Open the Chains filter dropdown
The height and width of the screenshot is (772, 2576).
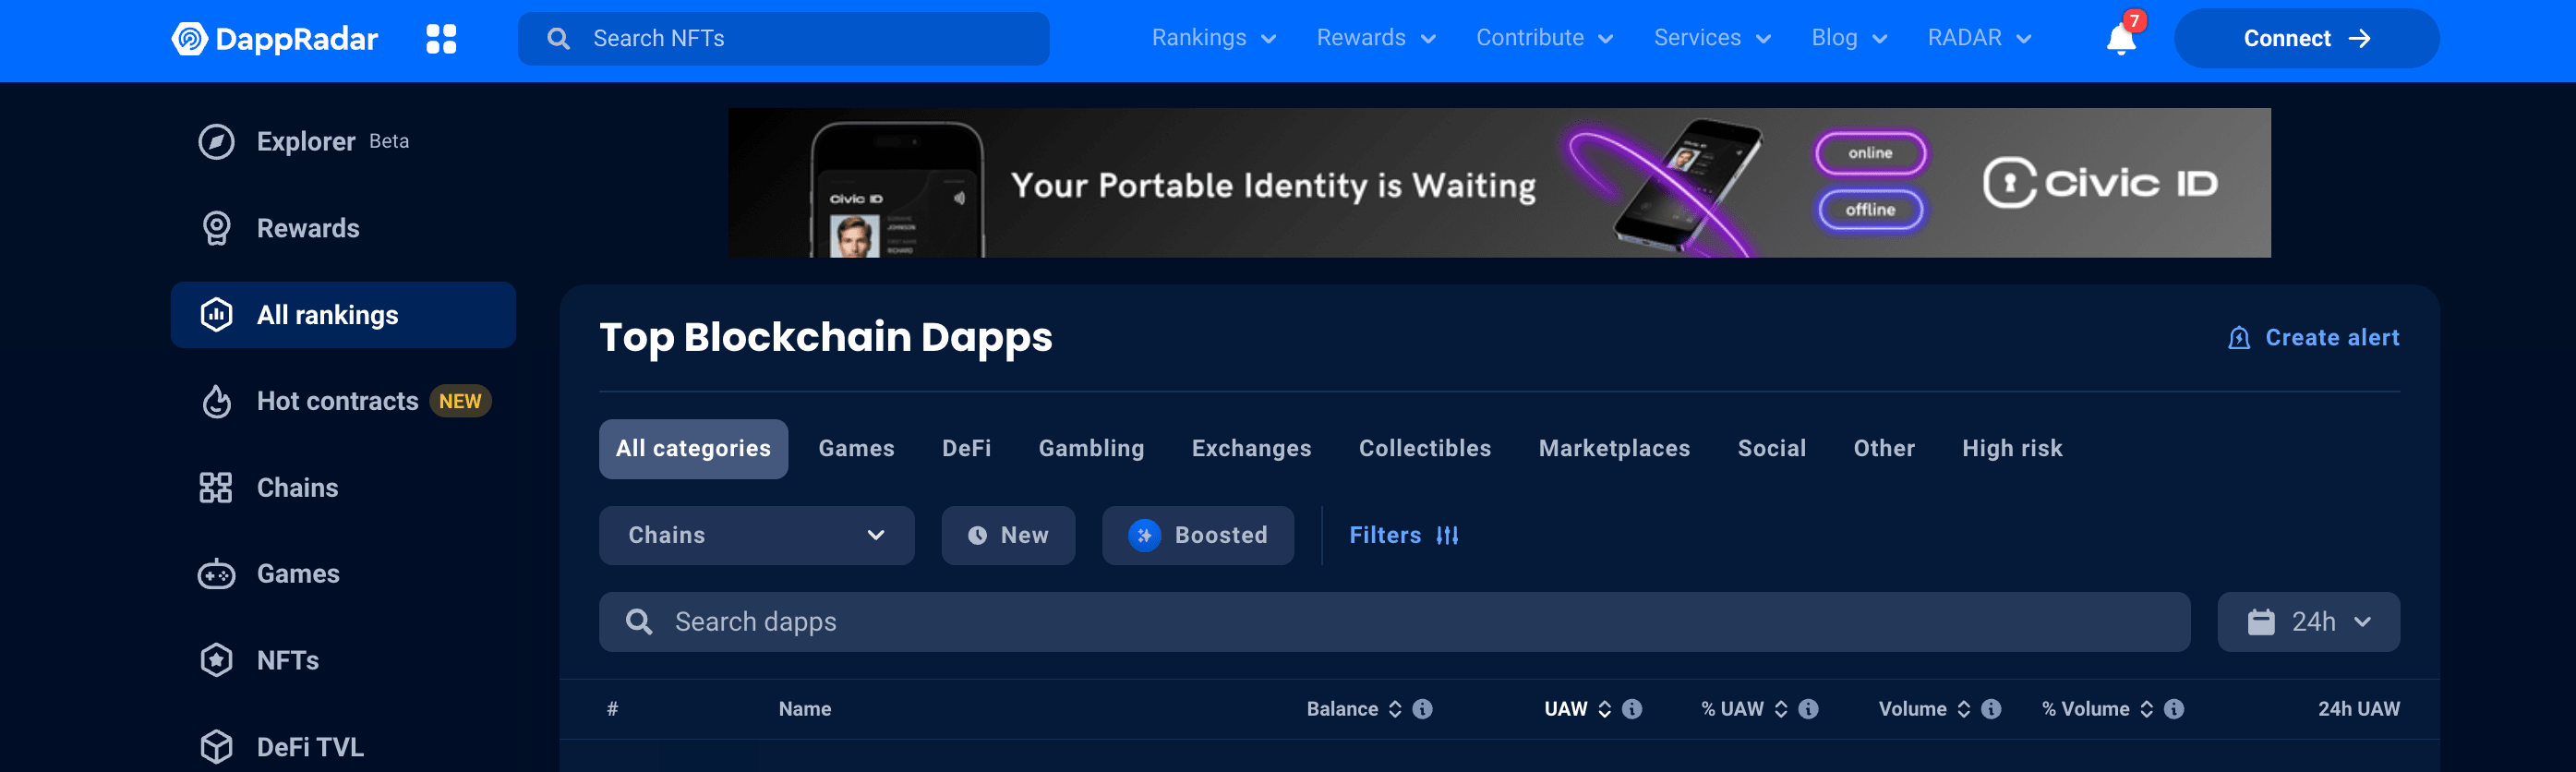756,536
